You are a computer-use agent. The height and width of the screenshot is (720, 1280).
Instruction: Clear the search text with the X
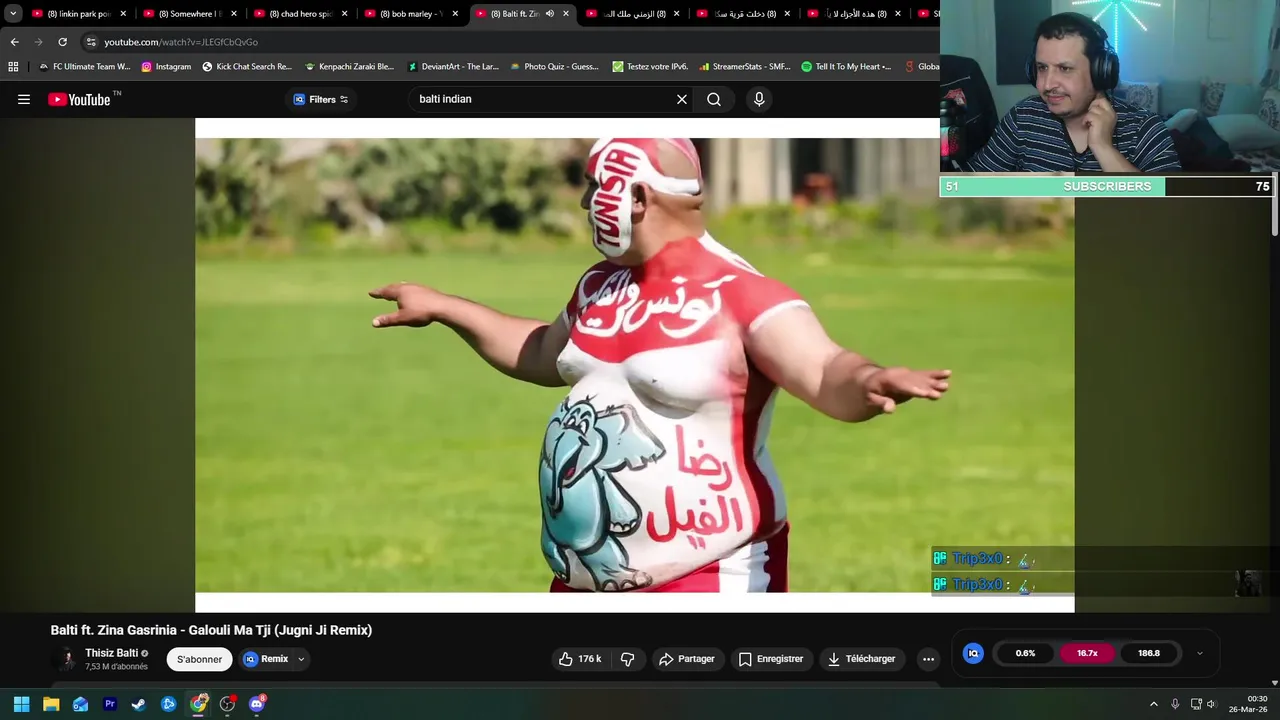tap(682, 99)
